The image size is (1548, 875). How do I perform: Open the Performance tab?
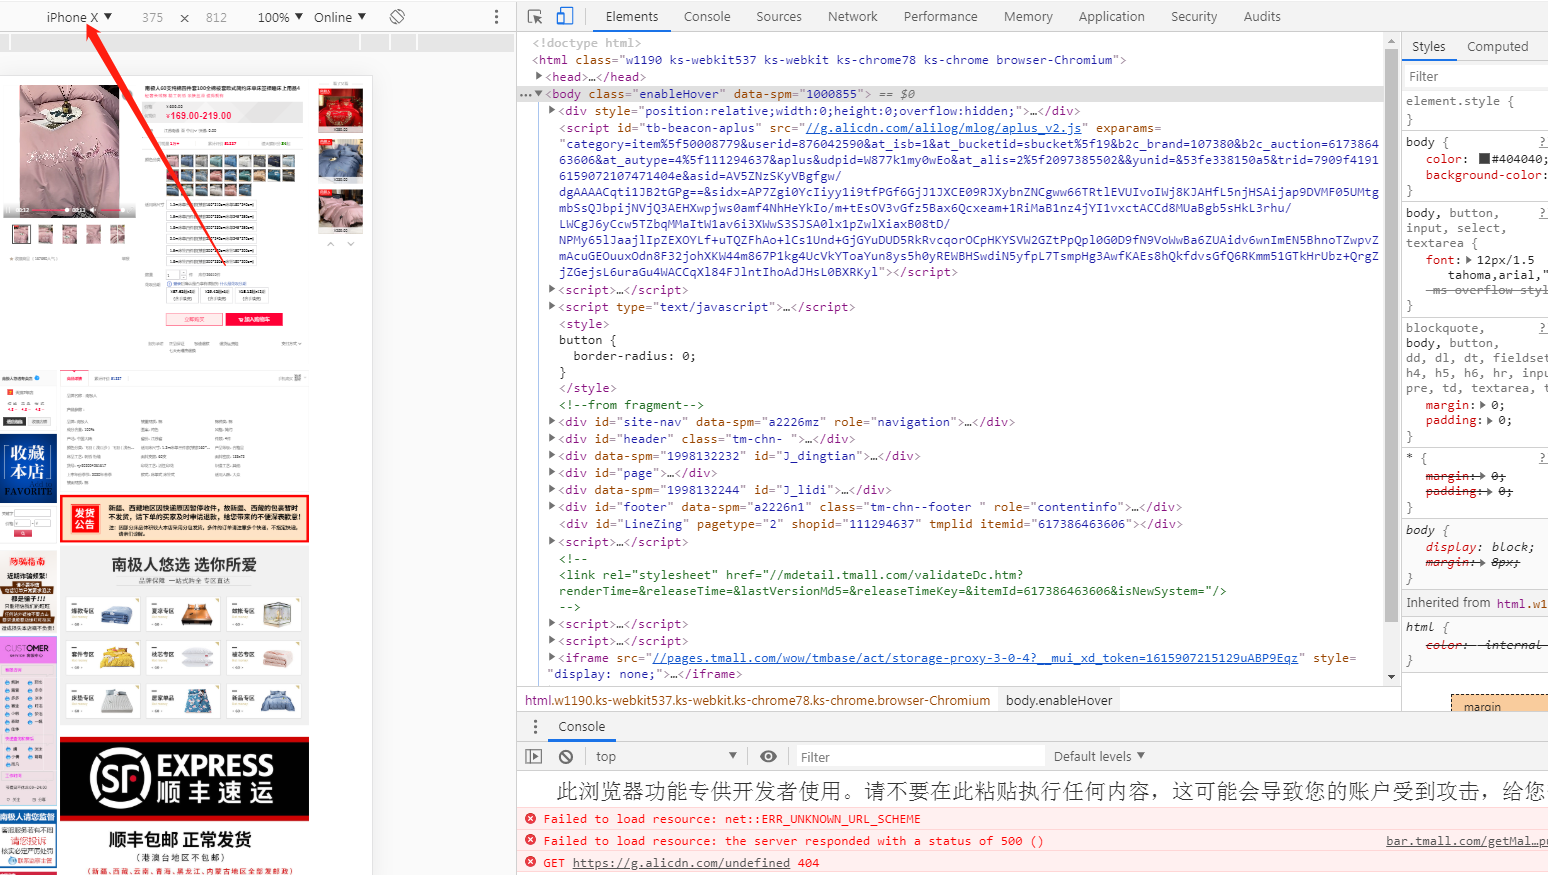[x=941, y=17]
